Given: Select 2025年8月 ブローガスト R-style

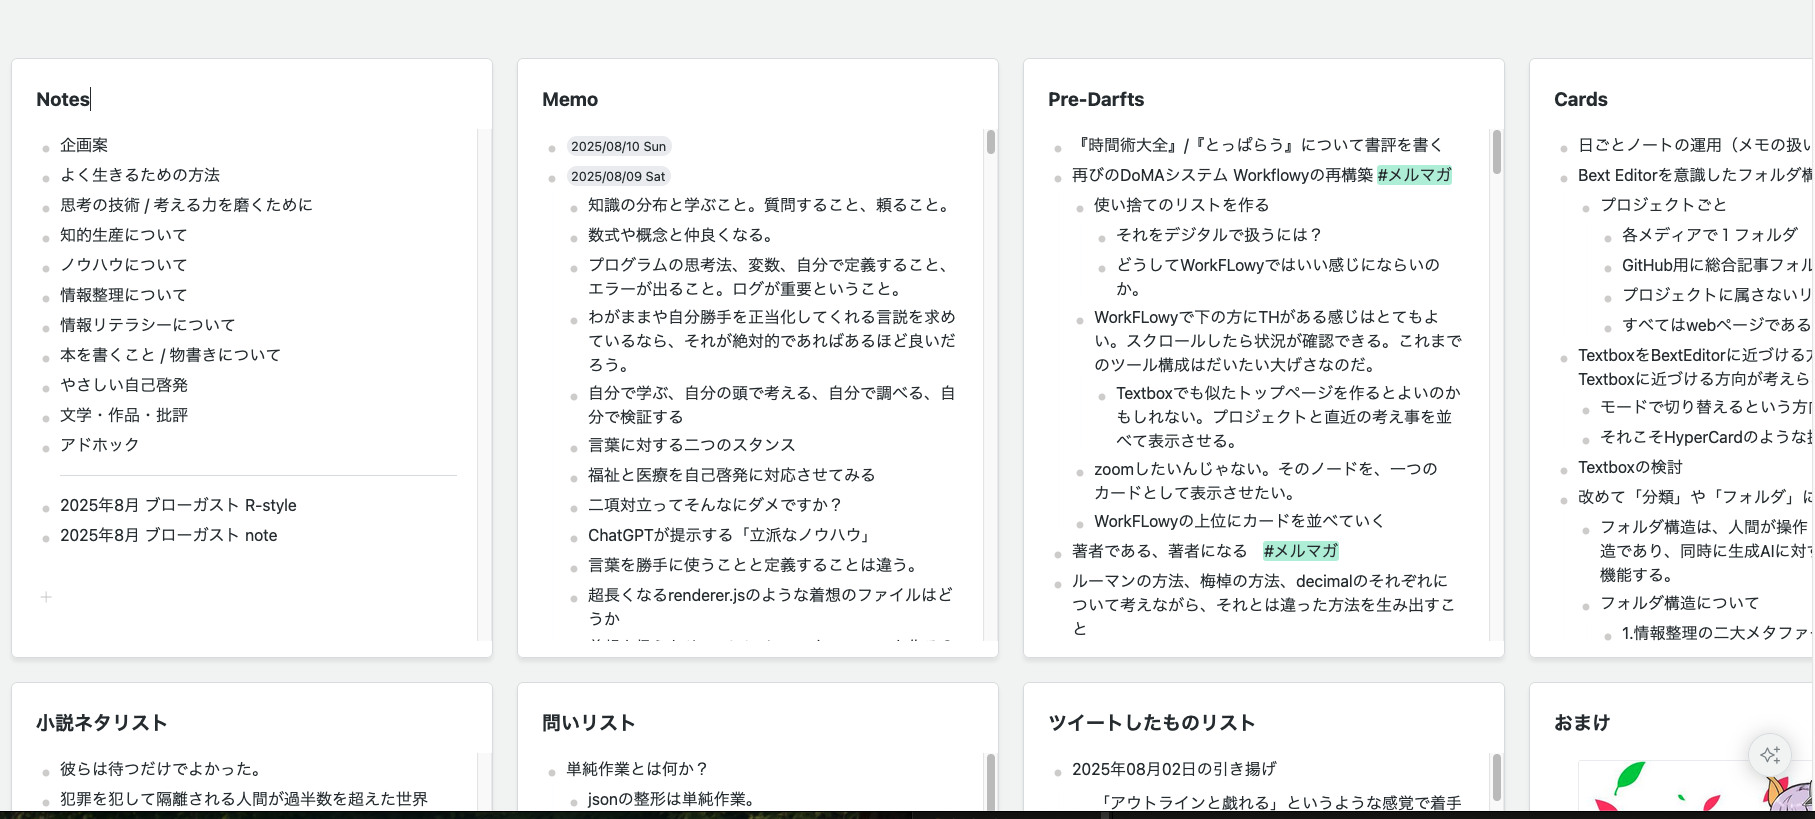Looking at the screenshot, I should tap(178, 505).
